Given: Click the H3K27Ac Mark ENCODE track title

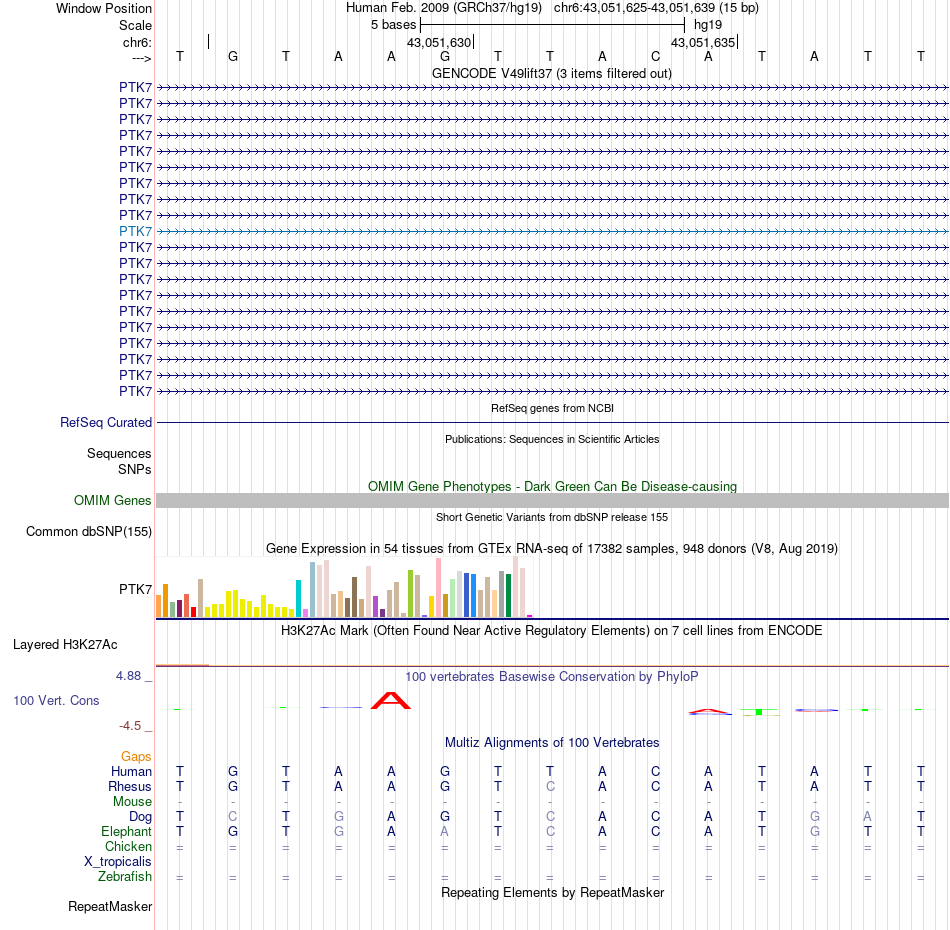Looking at the screenshot, I should (x=552, y=631).
